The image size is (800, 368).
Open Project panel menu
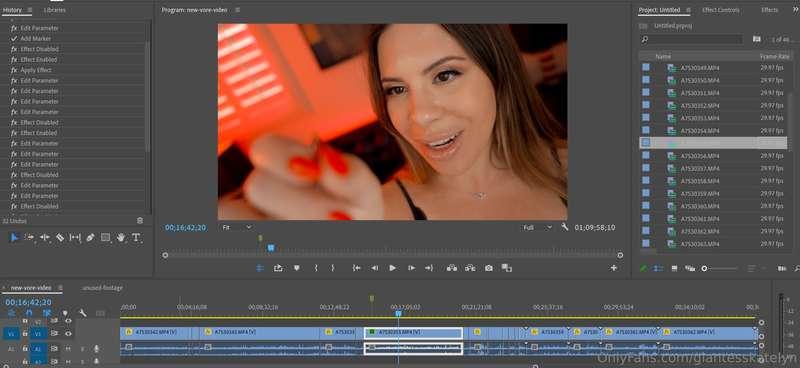[x=687, y=10]
